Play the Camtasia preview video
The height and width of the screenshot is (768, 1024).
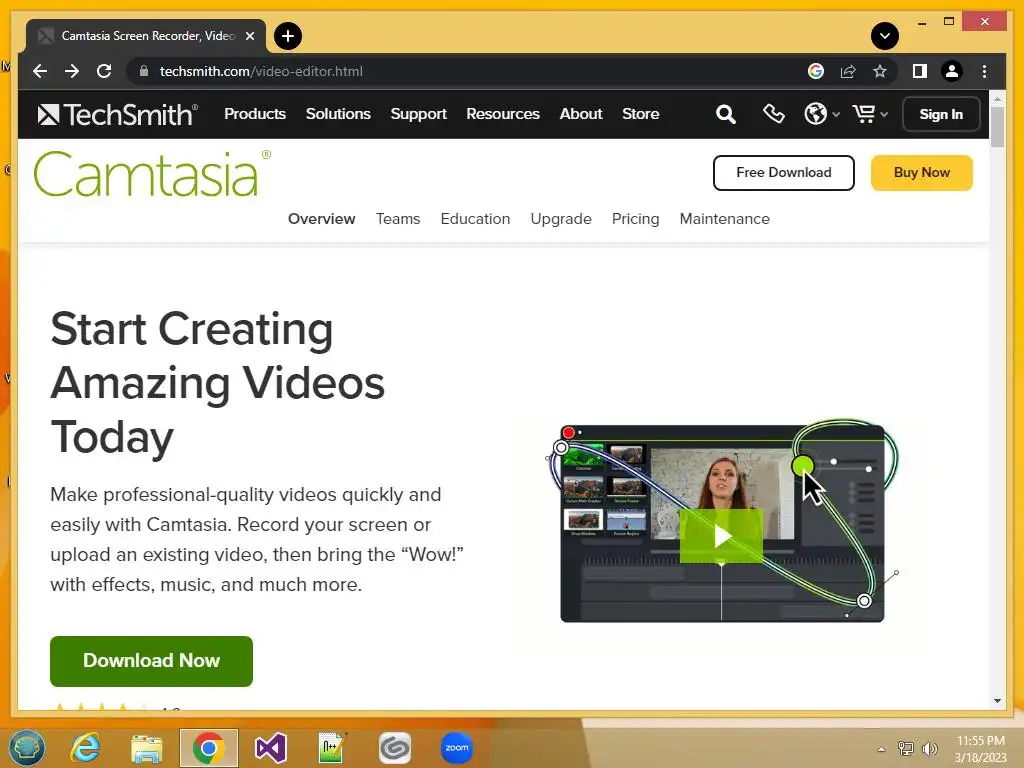pos(721,536)
